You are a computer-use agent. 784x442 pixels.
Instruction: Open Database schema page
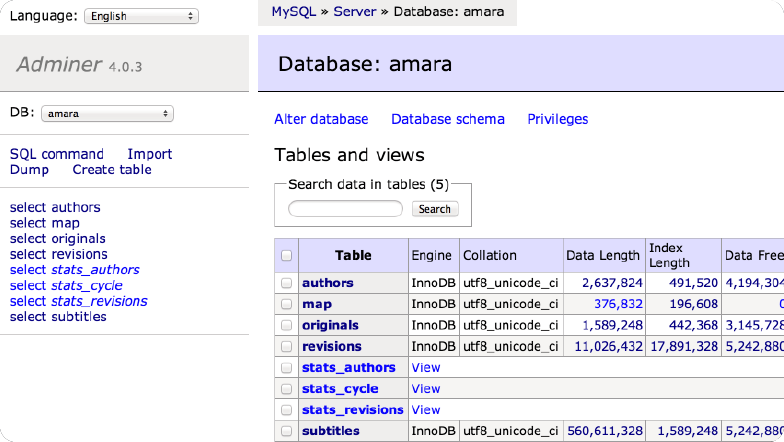coord(447,119)
